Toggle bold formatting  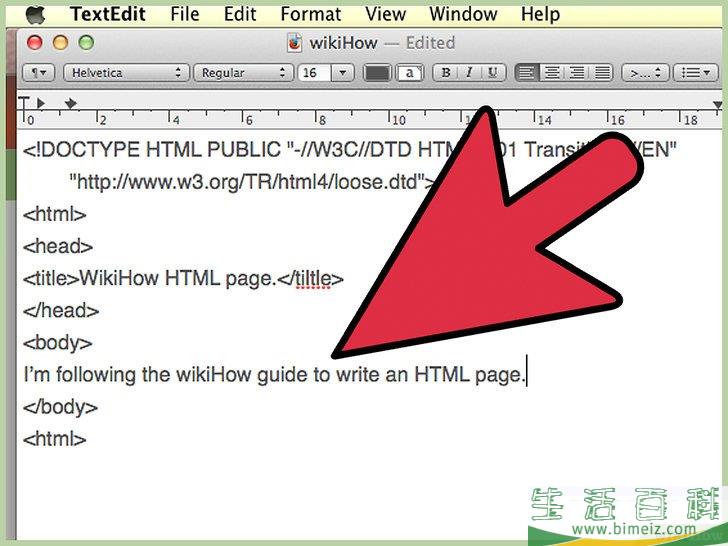click(x=445, y=73)
